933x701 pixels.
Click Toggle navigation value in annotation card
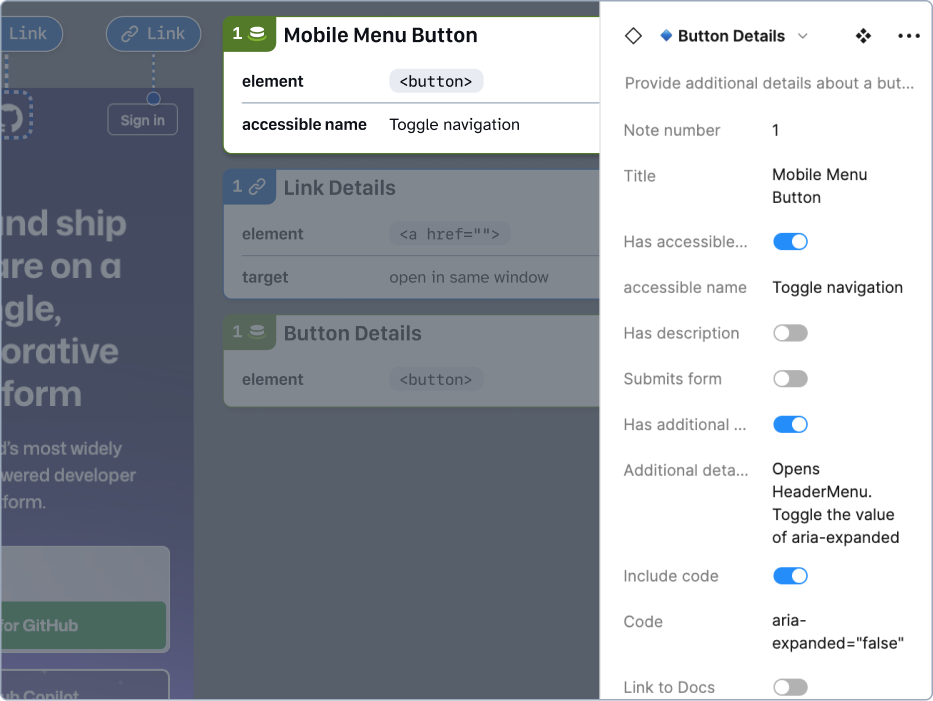pyautogui.click(x=455, y=124)
